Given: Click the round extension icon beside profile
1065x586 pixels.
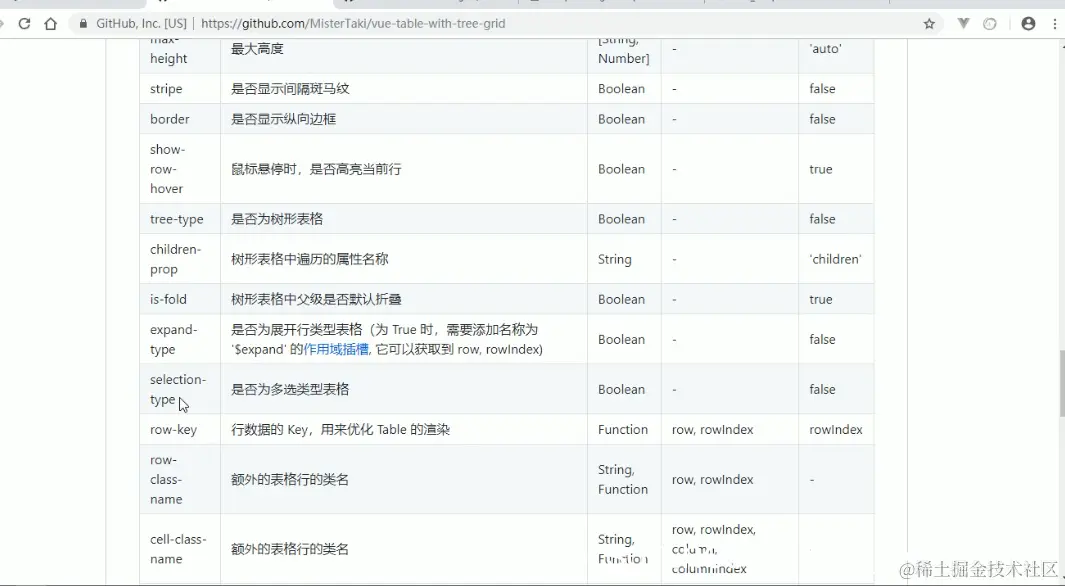Looking at the screenshot, I should [990, 24].
